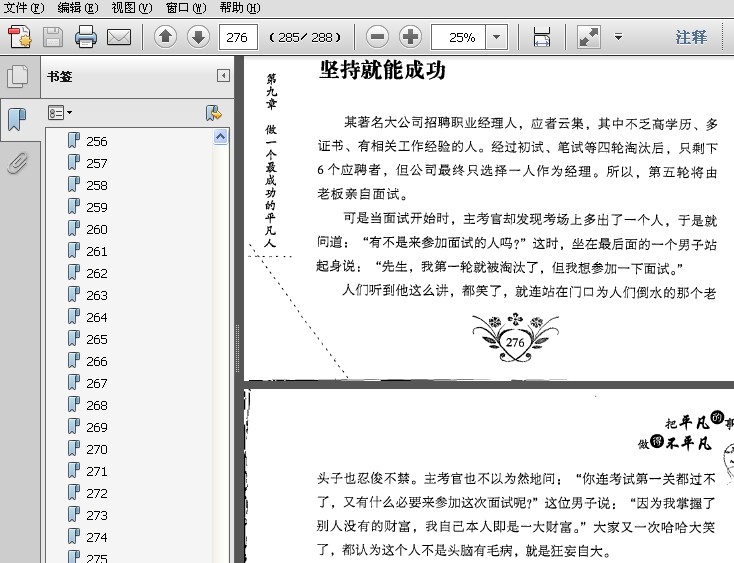Zoom out using the minus button
The height and width of the screenshot is (563, 734).
pyautogui.click(x=377, y=37)
